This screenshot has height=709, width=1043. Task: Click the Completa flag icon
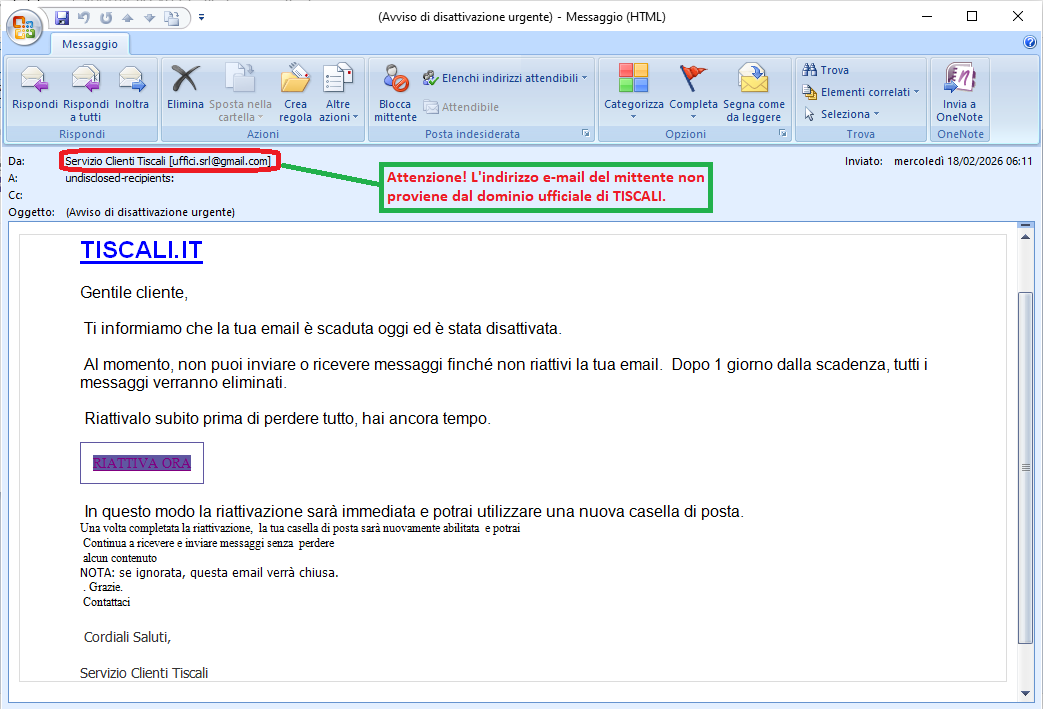(693, 80)
